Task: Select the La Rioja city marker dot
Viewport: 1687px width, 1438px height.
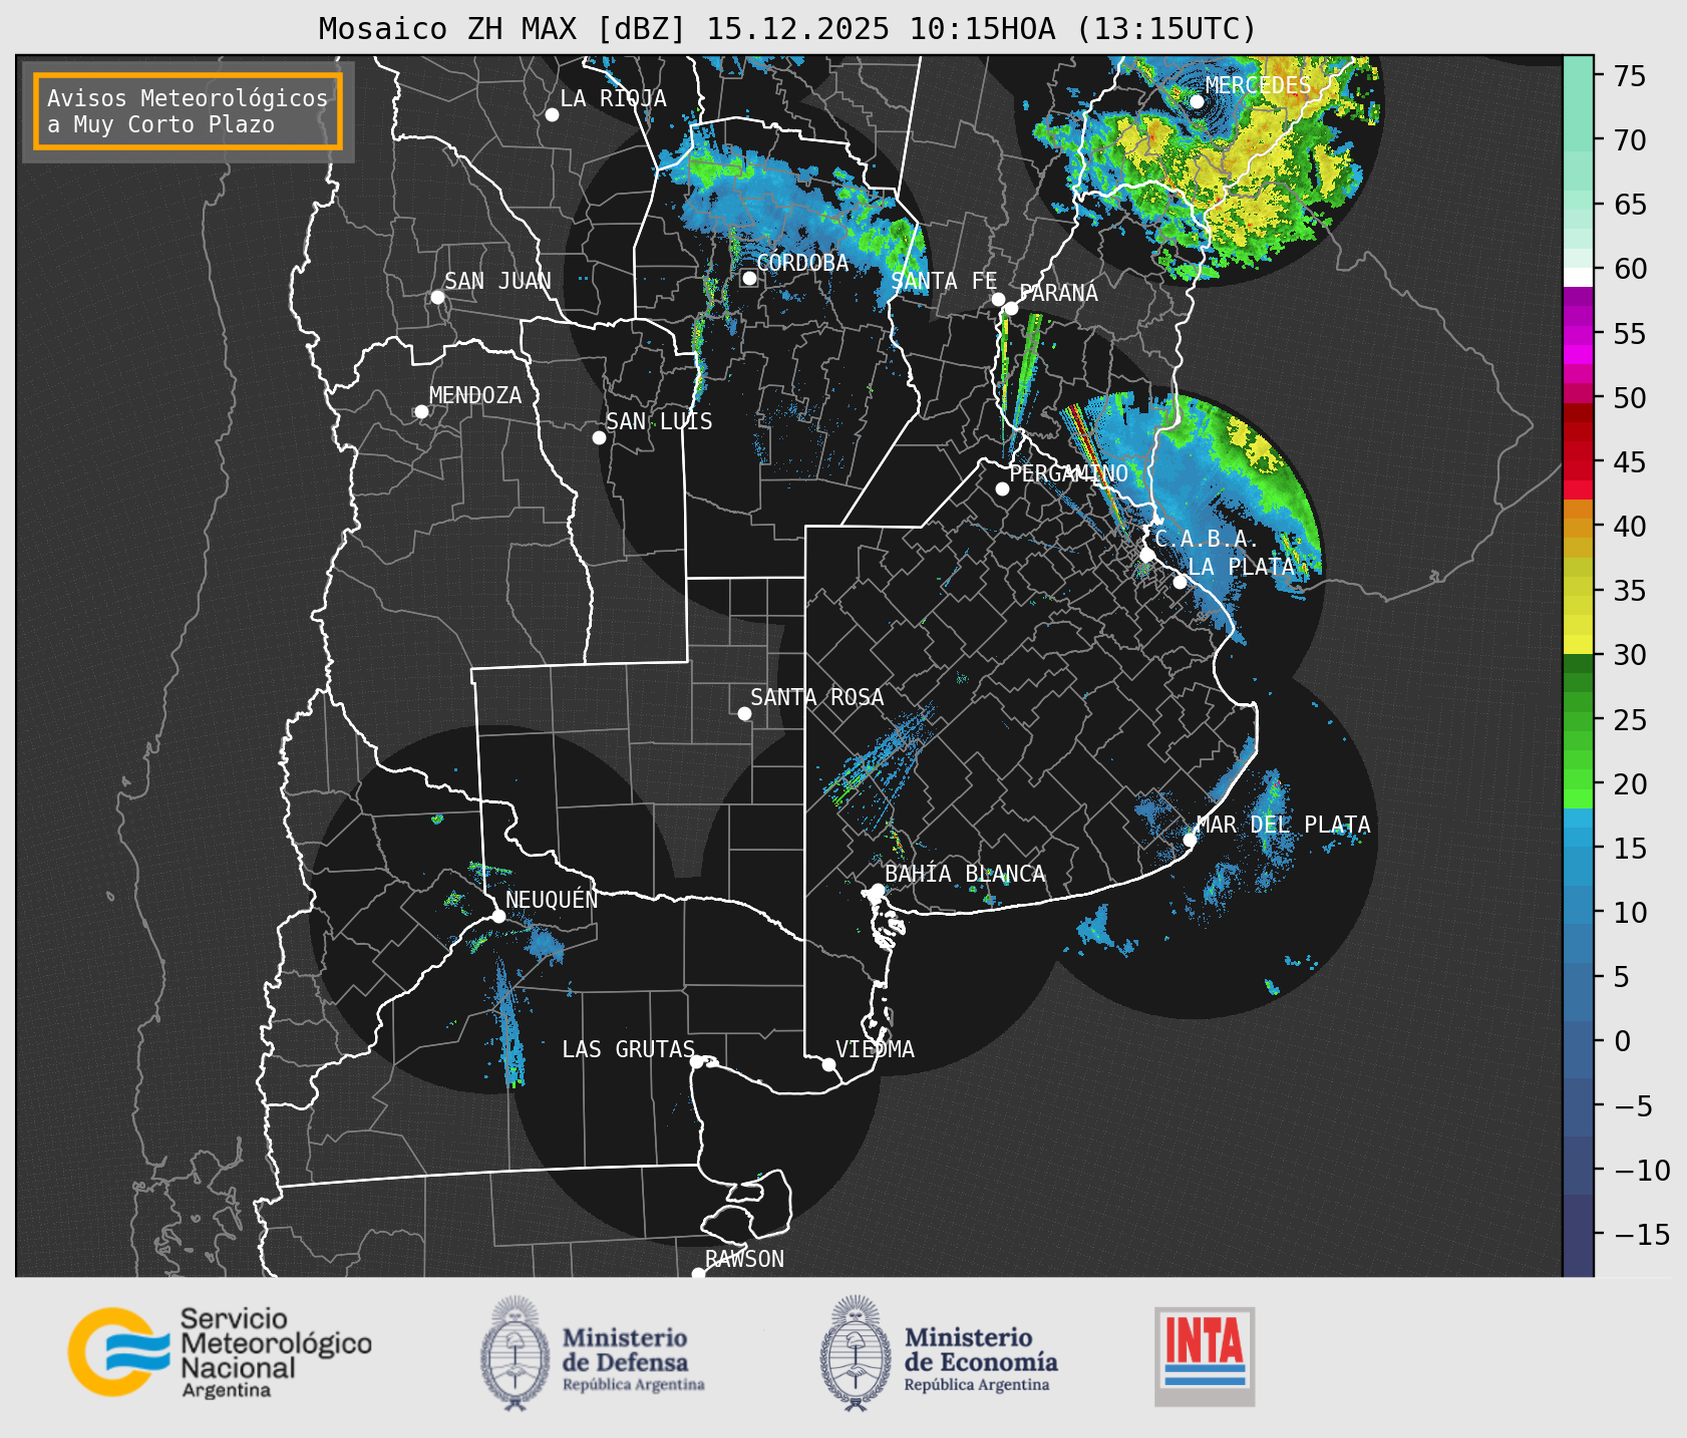Action: click(552, 115)
